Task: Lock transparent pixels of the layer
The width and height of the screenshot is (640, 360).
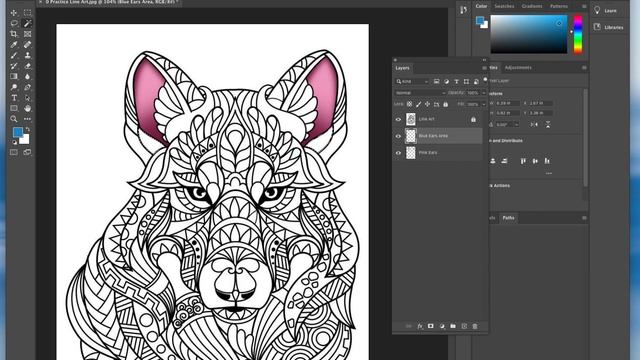Action: point(409,104)
